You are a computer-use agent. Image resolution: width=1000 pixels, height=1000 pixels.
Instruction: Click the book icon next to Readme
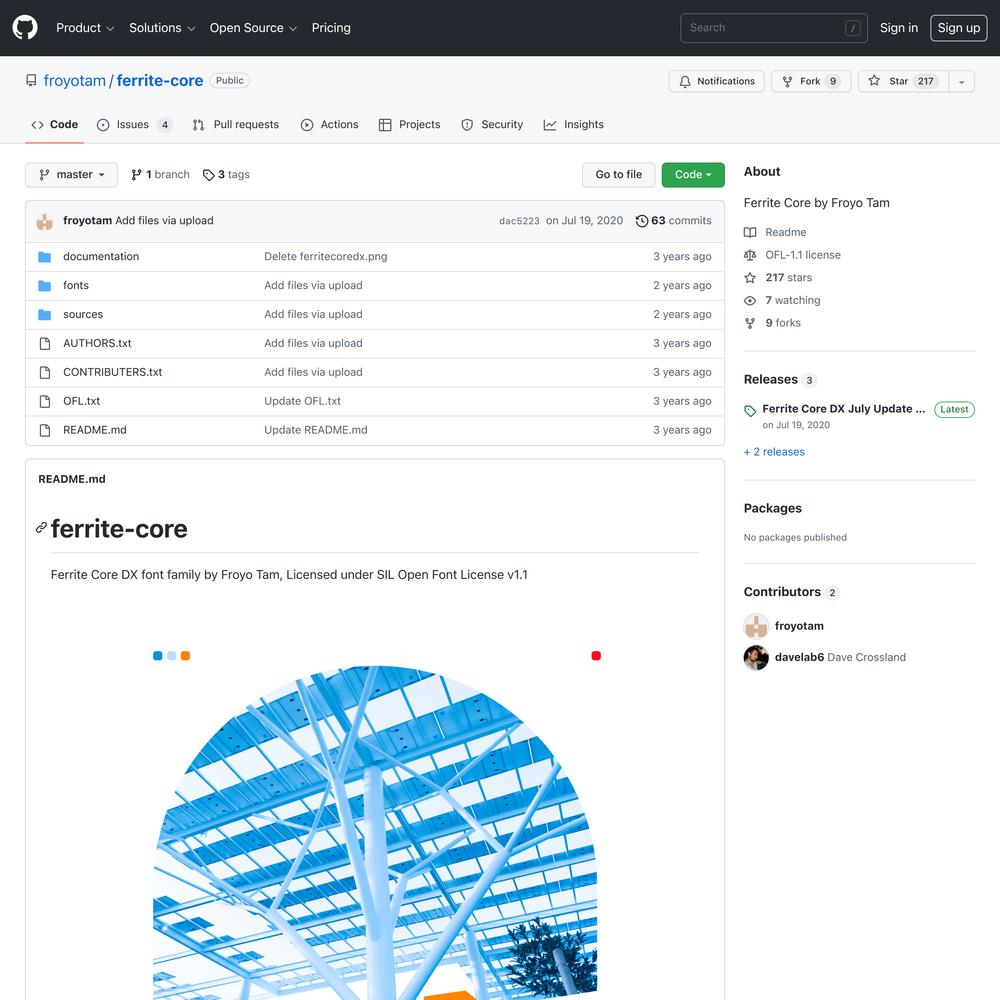pyautogui.click(x=750, y=232)
